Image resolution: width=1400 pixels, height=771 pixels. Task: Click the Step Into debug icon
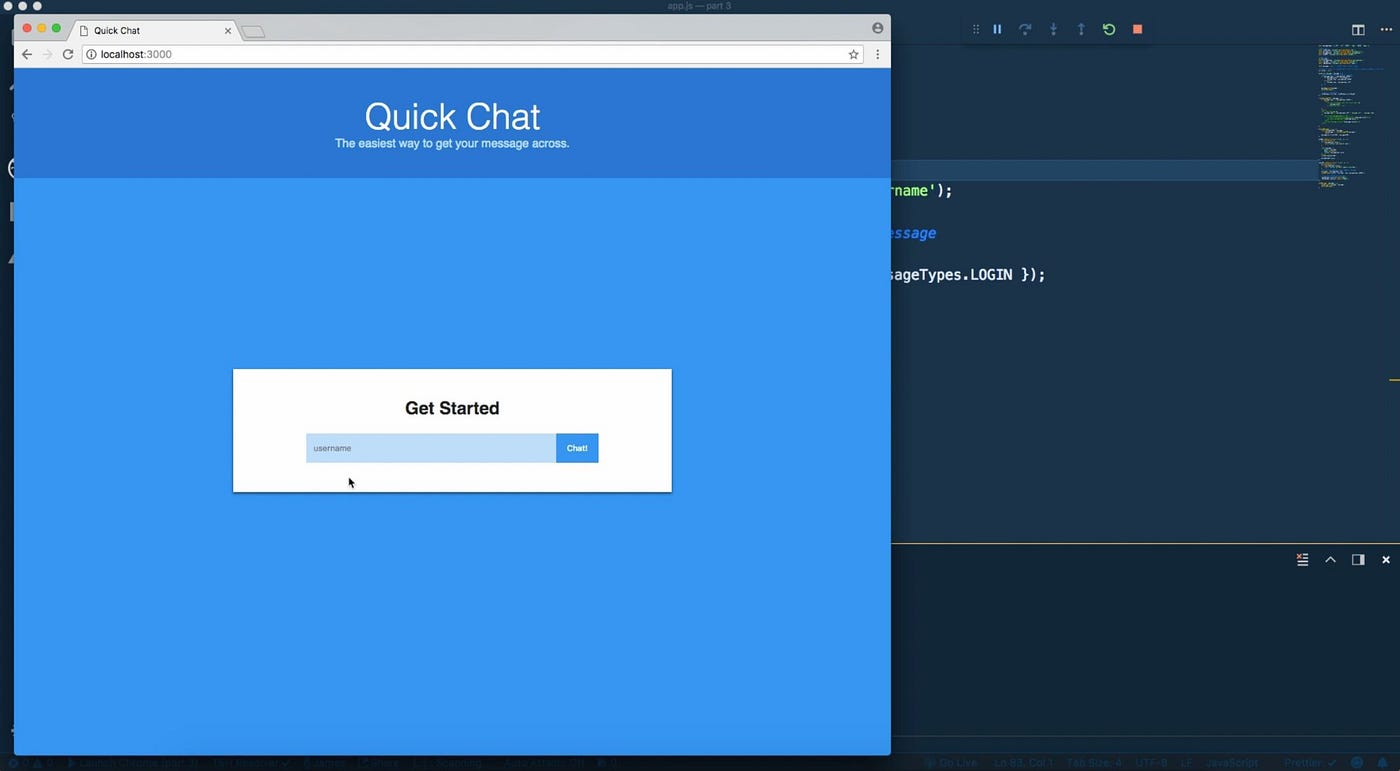(x=1053, y=30)
